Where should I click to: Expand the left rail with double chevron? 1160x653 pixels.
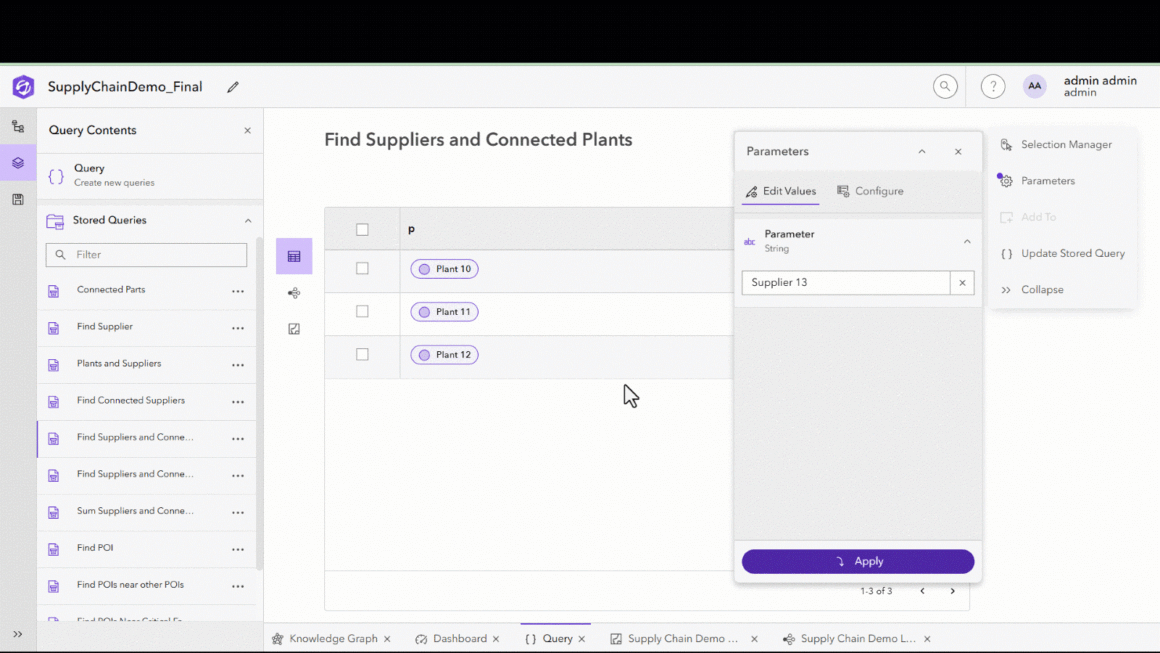click(18, 634)
